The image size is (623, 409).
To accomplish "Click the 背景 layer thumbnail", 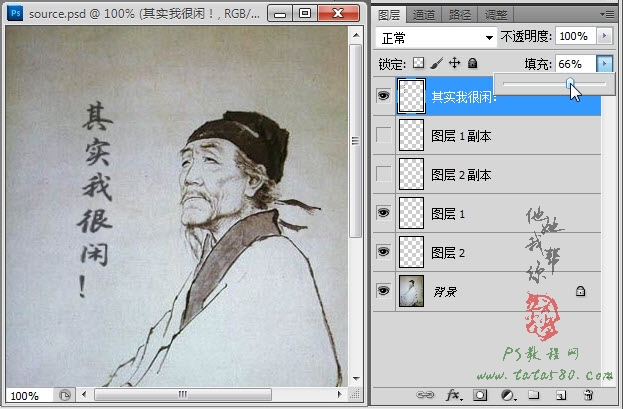I will (x=411, y=291).
